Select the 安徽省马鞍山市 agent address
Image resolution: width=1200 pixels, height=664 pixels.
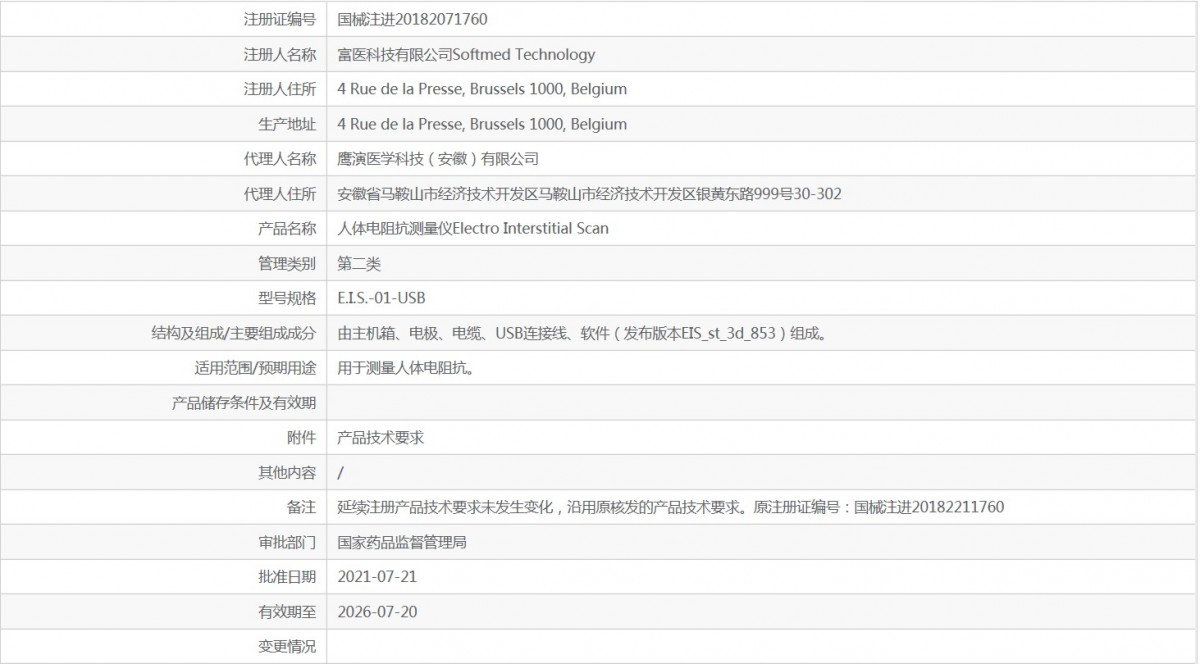(589, 194)
